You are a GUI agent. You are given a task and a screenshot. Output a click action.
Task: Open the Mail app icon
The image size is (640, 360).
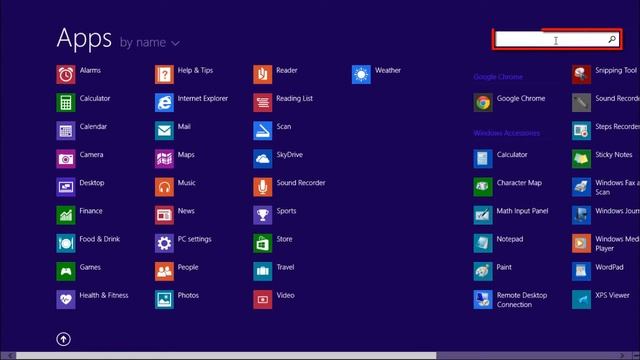tap(164, 131)
